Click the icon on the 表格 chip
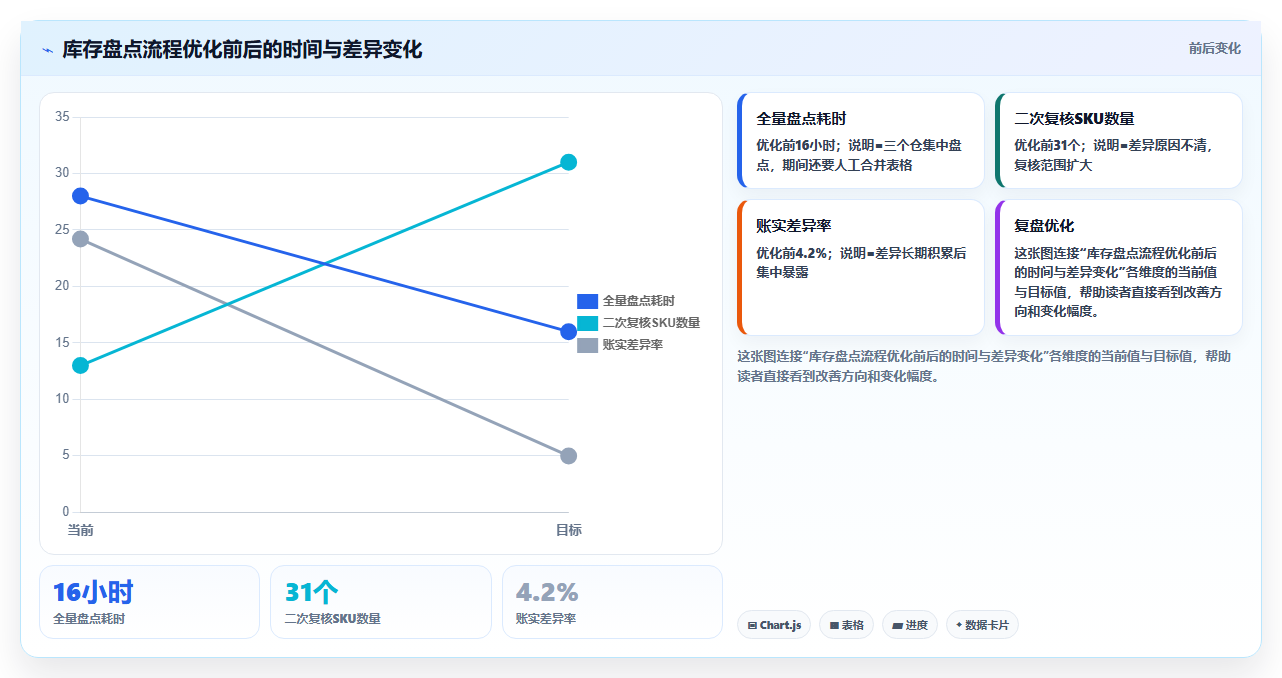Screen dimensions: 1282x678 coord(834,626)
